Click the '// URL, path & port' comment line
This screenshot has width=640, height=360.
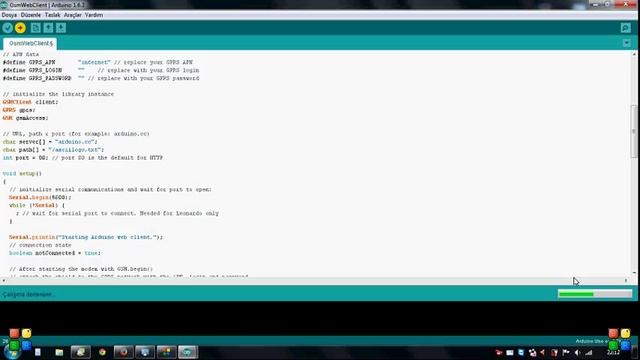point(76,134)
